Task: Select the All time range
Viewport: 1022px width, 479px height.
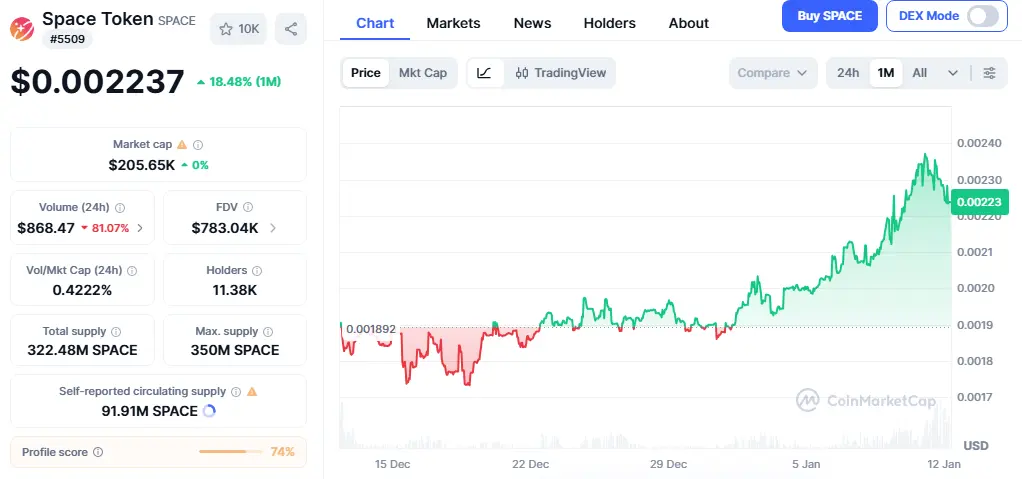Action: [x=920, y=73]
